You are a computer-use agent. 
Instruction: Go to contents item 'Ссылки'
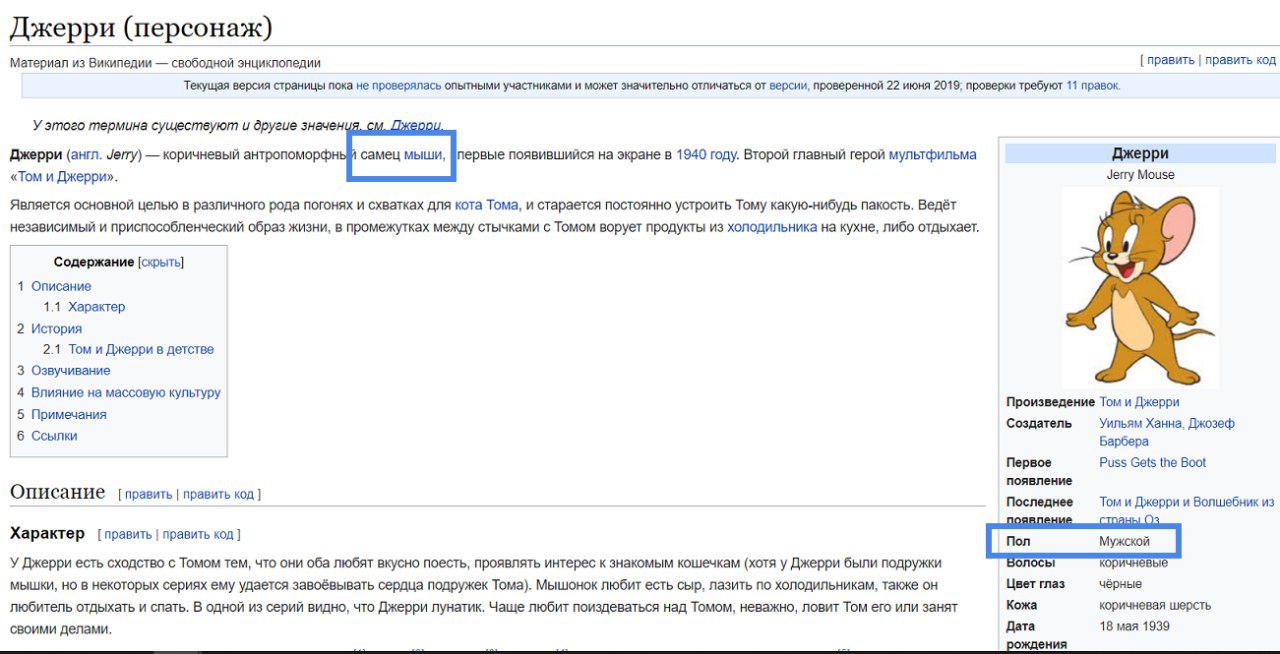click(x=54, y=436)
